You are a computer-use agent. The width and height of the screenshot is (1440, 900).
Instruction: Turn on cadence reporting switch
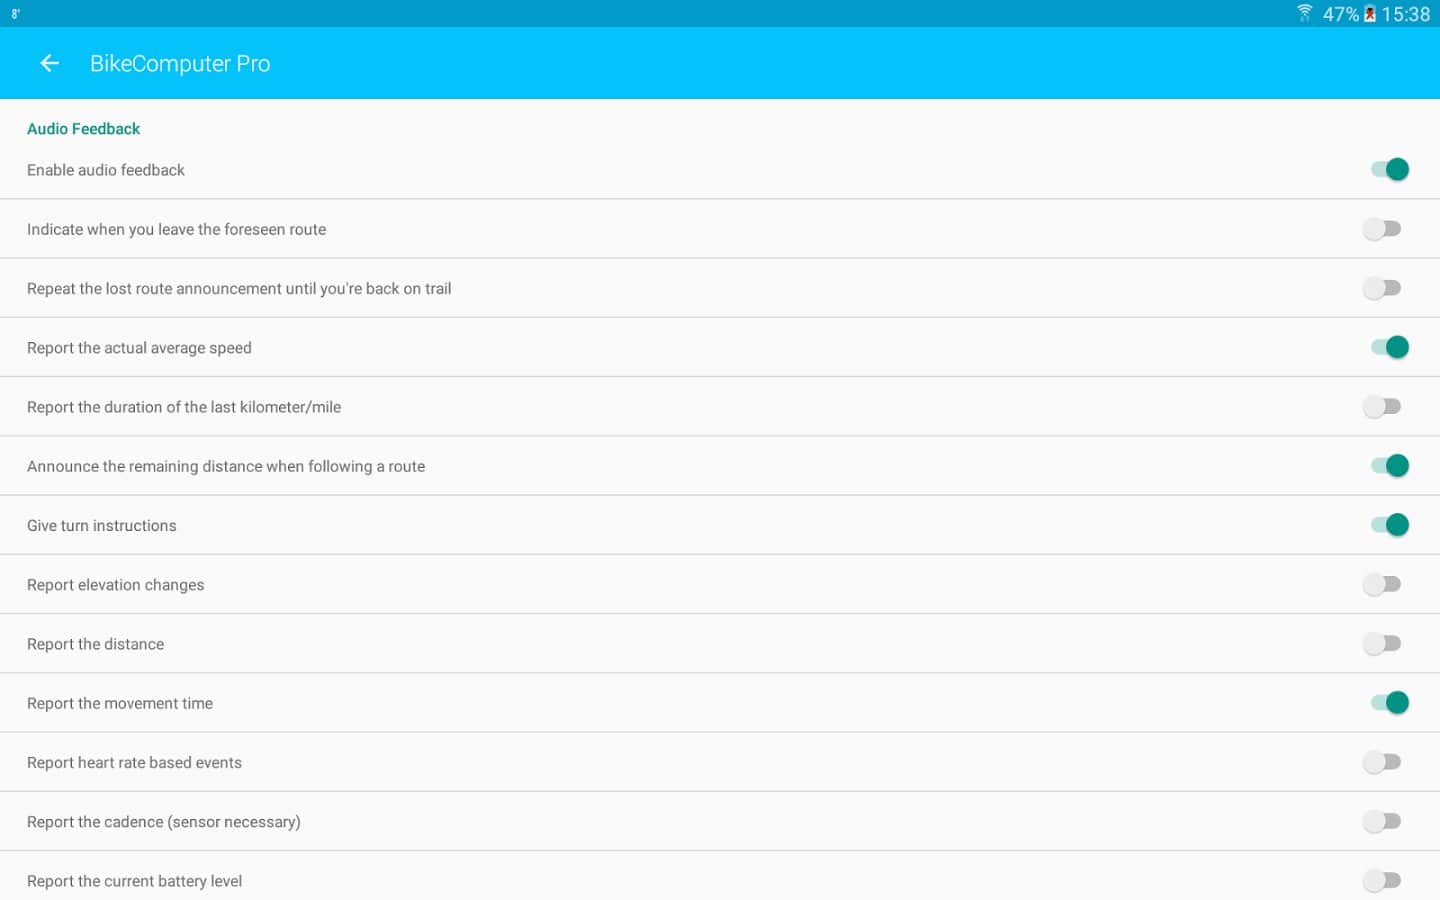[x=1382, y=821]
